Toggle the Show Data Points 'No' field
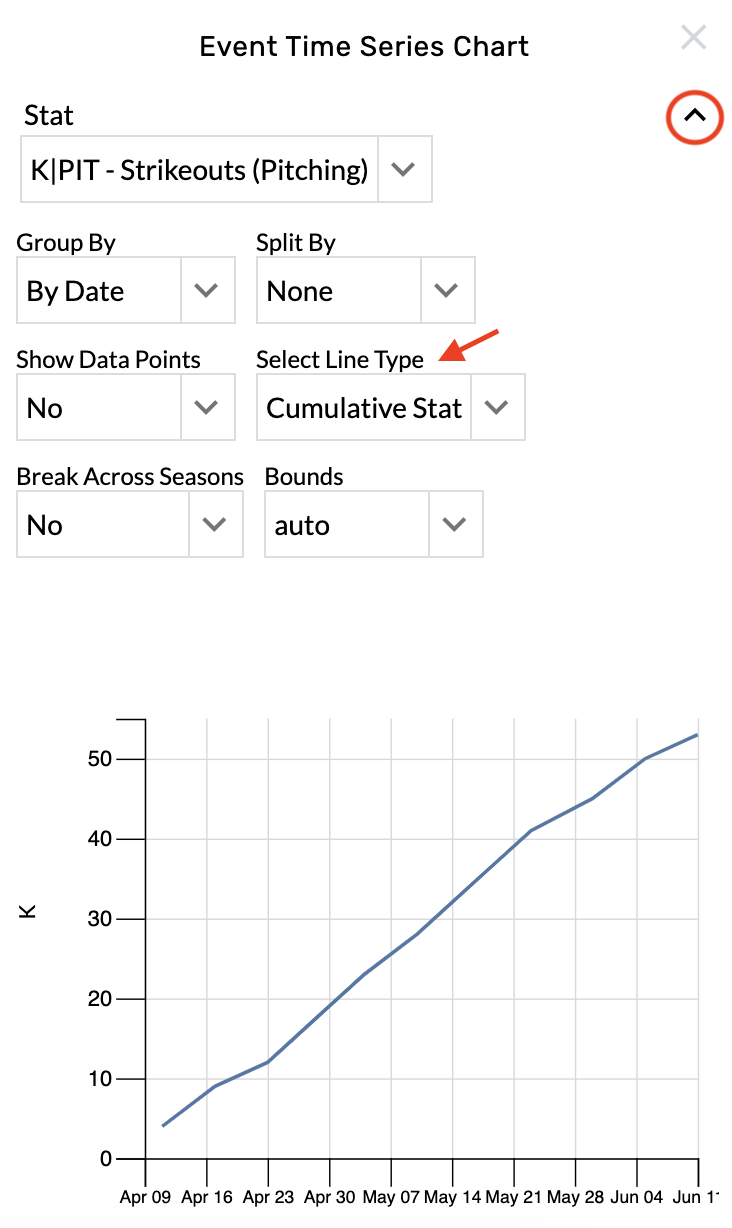Viewport: 732px width, 1228px height. point(99,408)
